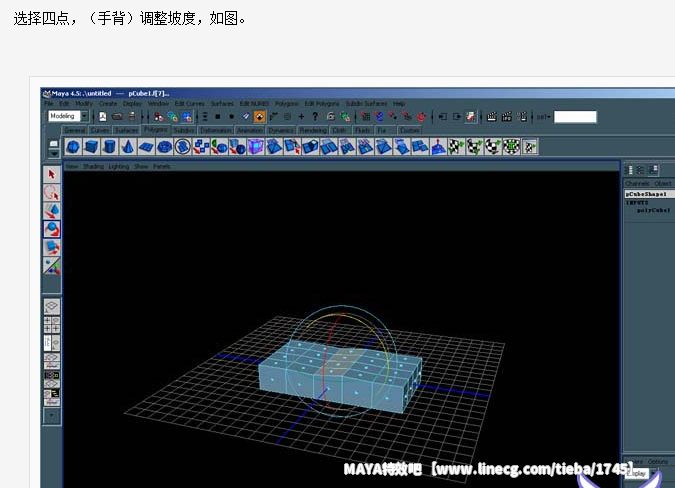Select the arrow Select tool
This screenshot has height=488, width=675.
pyautogui.click(x=52, y=174)
